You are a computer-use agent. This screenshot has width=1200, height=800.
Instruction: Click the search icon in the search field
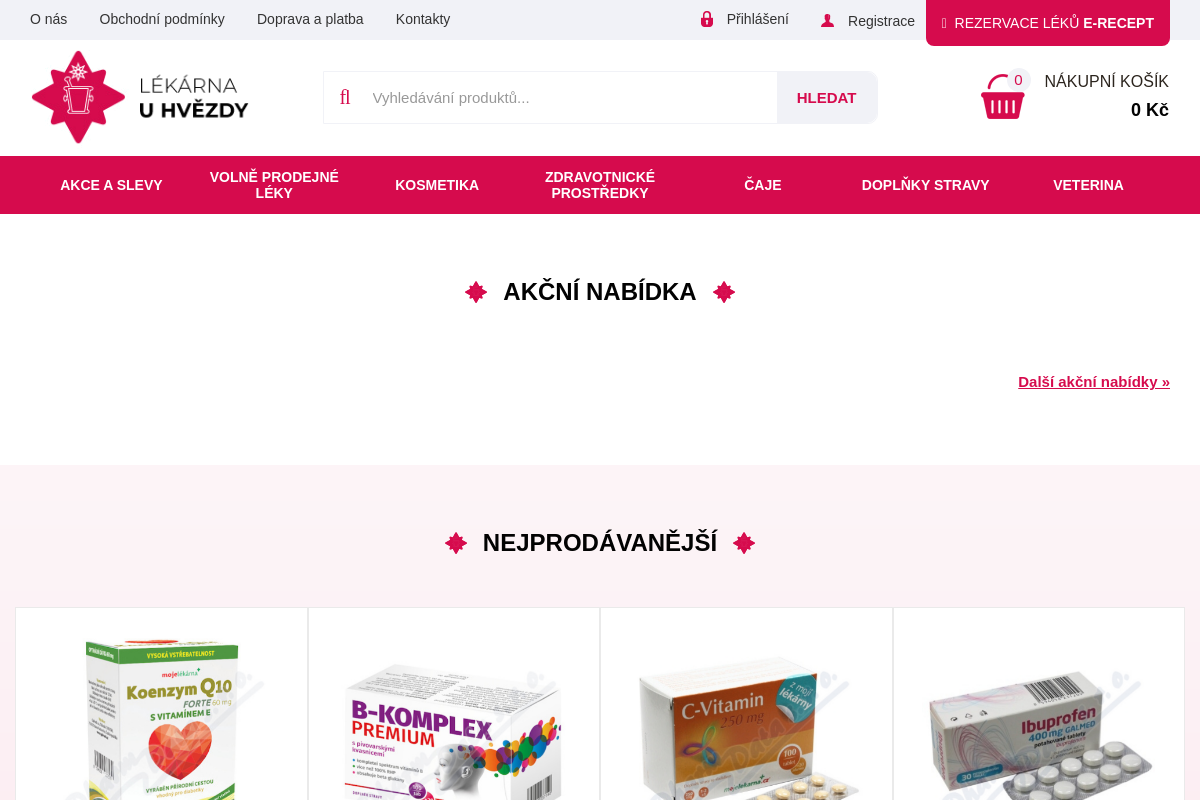345,97
